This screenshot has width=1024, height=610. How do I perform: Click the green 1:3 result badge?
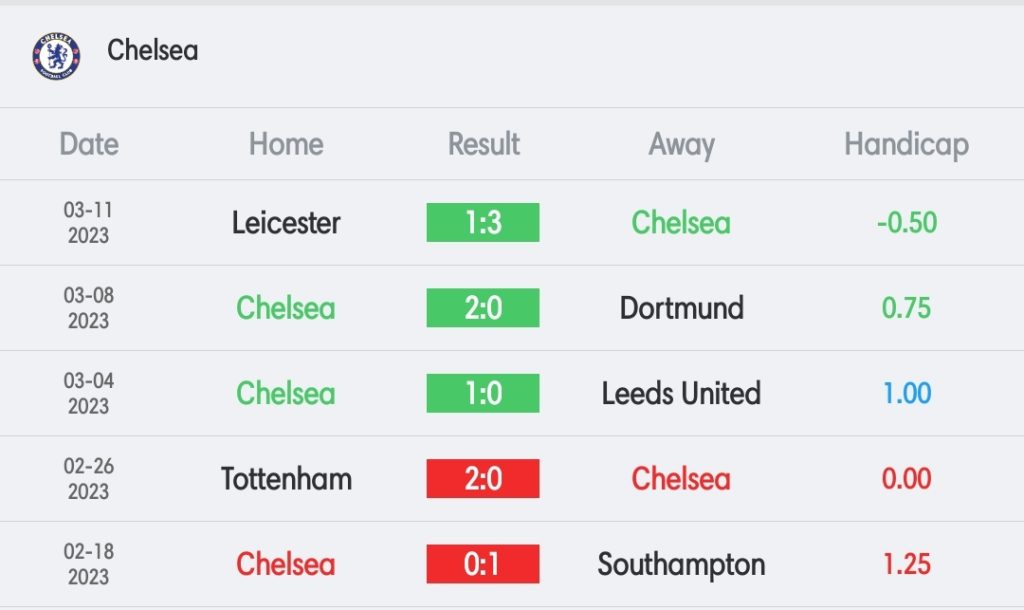click(483, 222)
